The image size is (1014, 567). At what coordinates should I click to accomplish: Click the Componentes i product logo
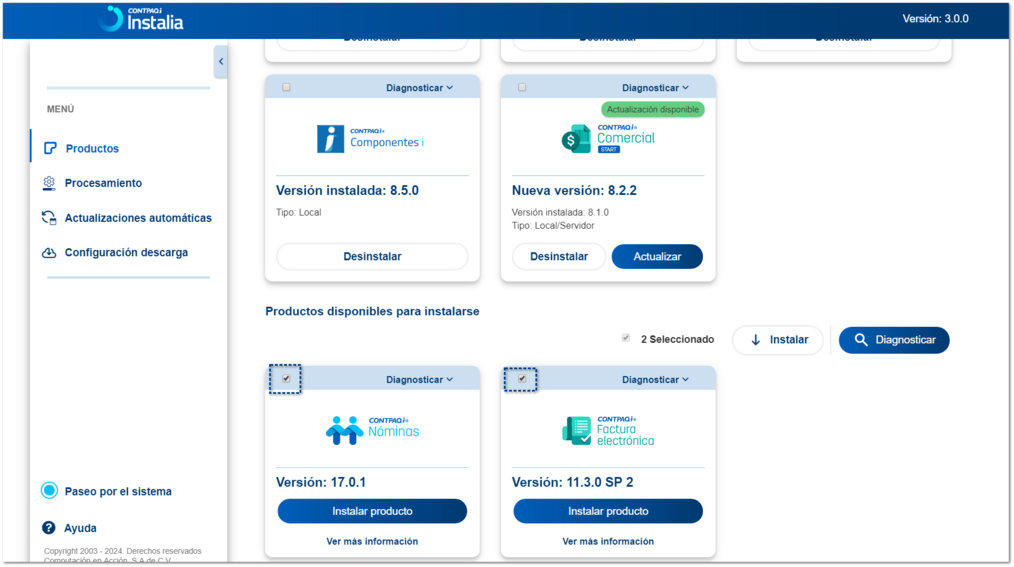point(371,138)
